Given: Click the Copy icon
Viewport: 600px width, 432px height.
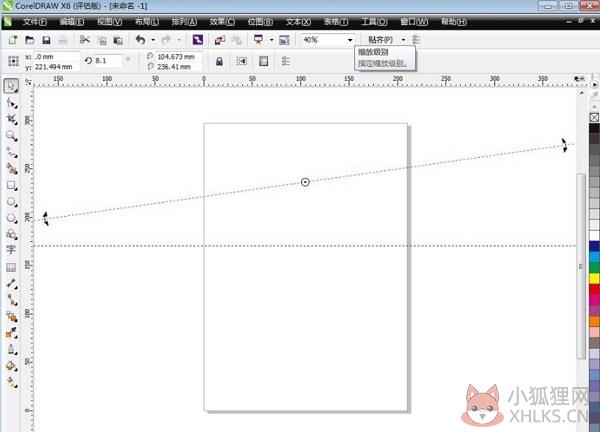Looking at the screenshot, I should 102,40.
